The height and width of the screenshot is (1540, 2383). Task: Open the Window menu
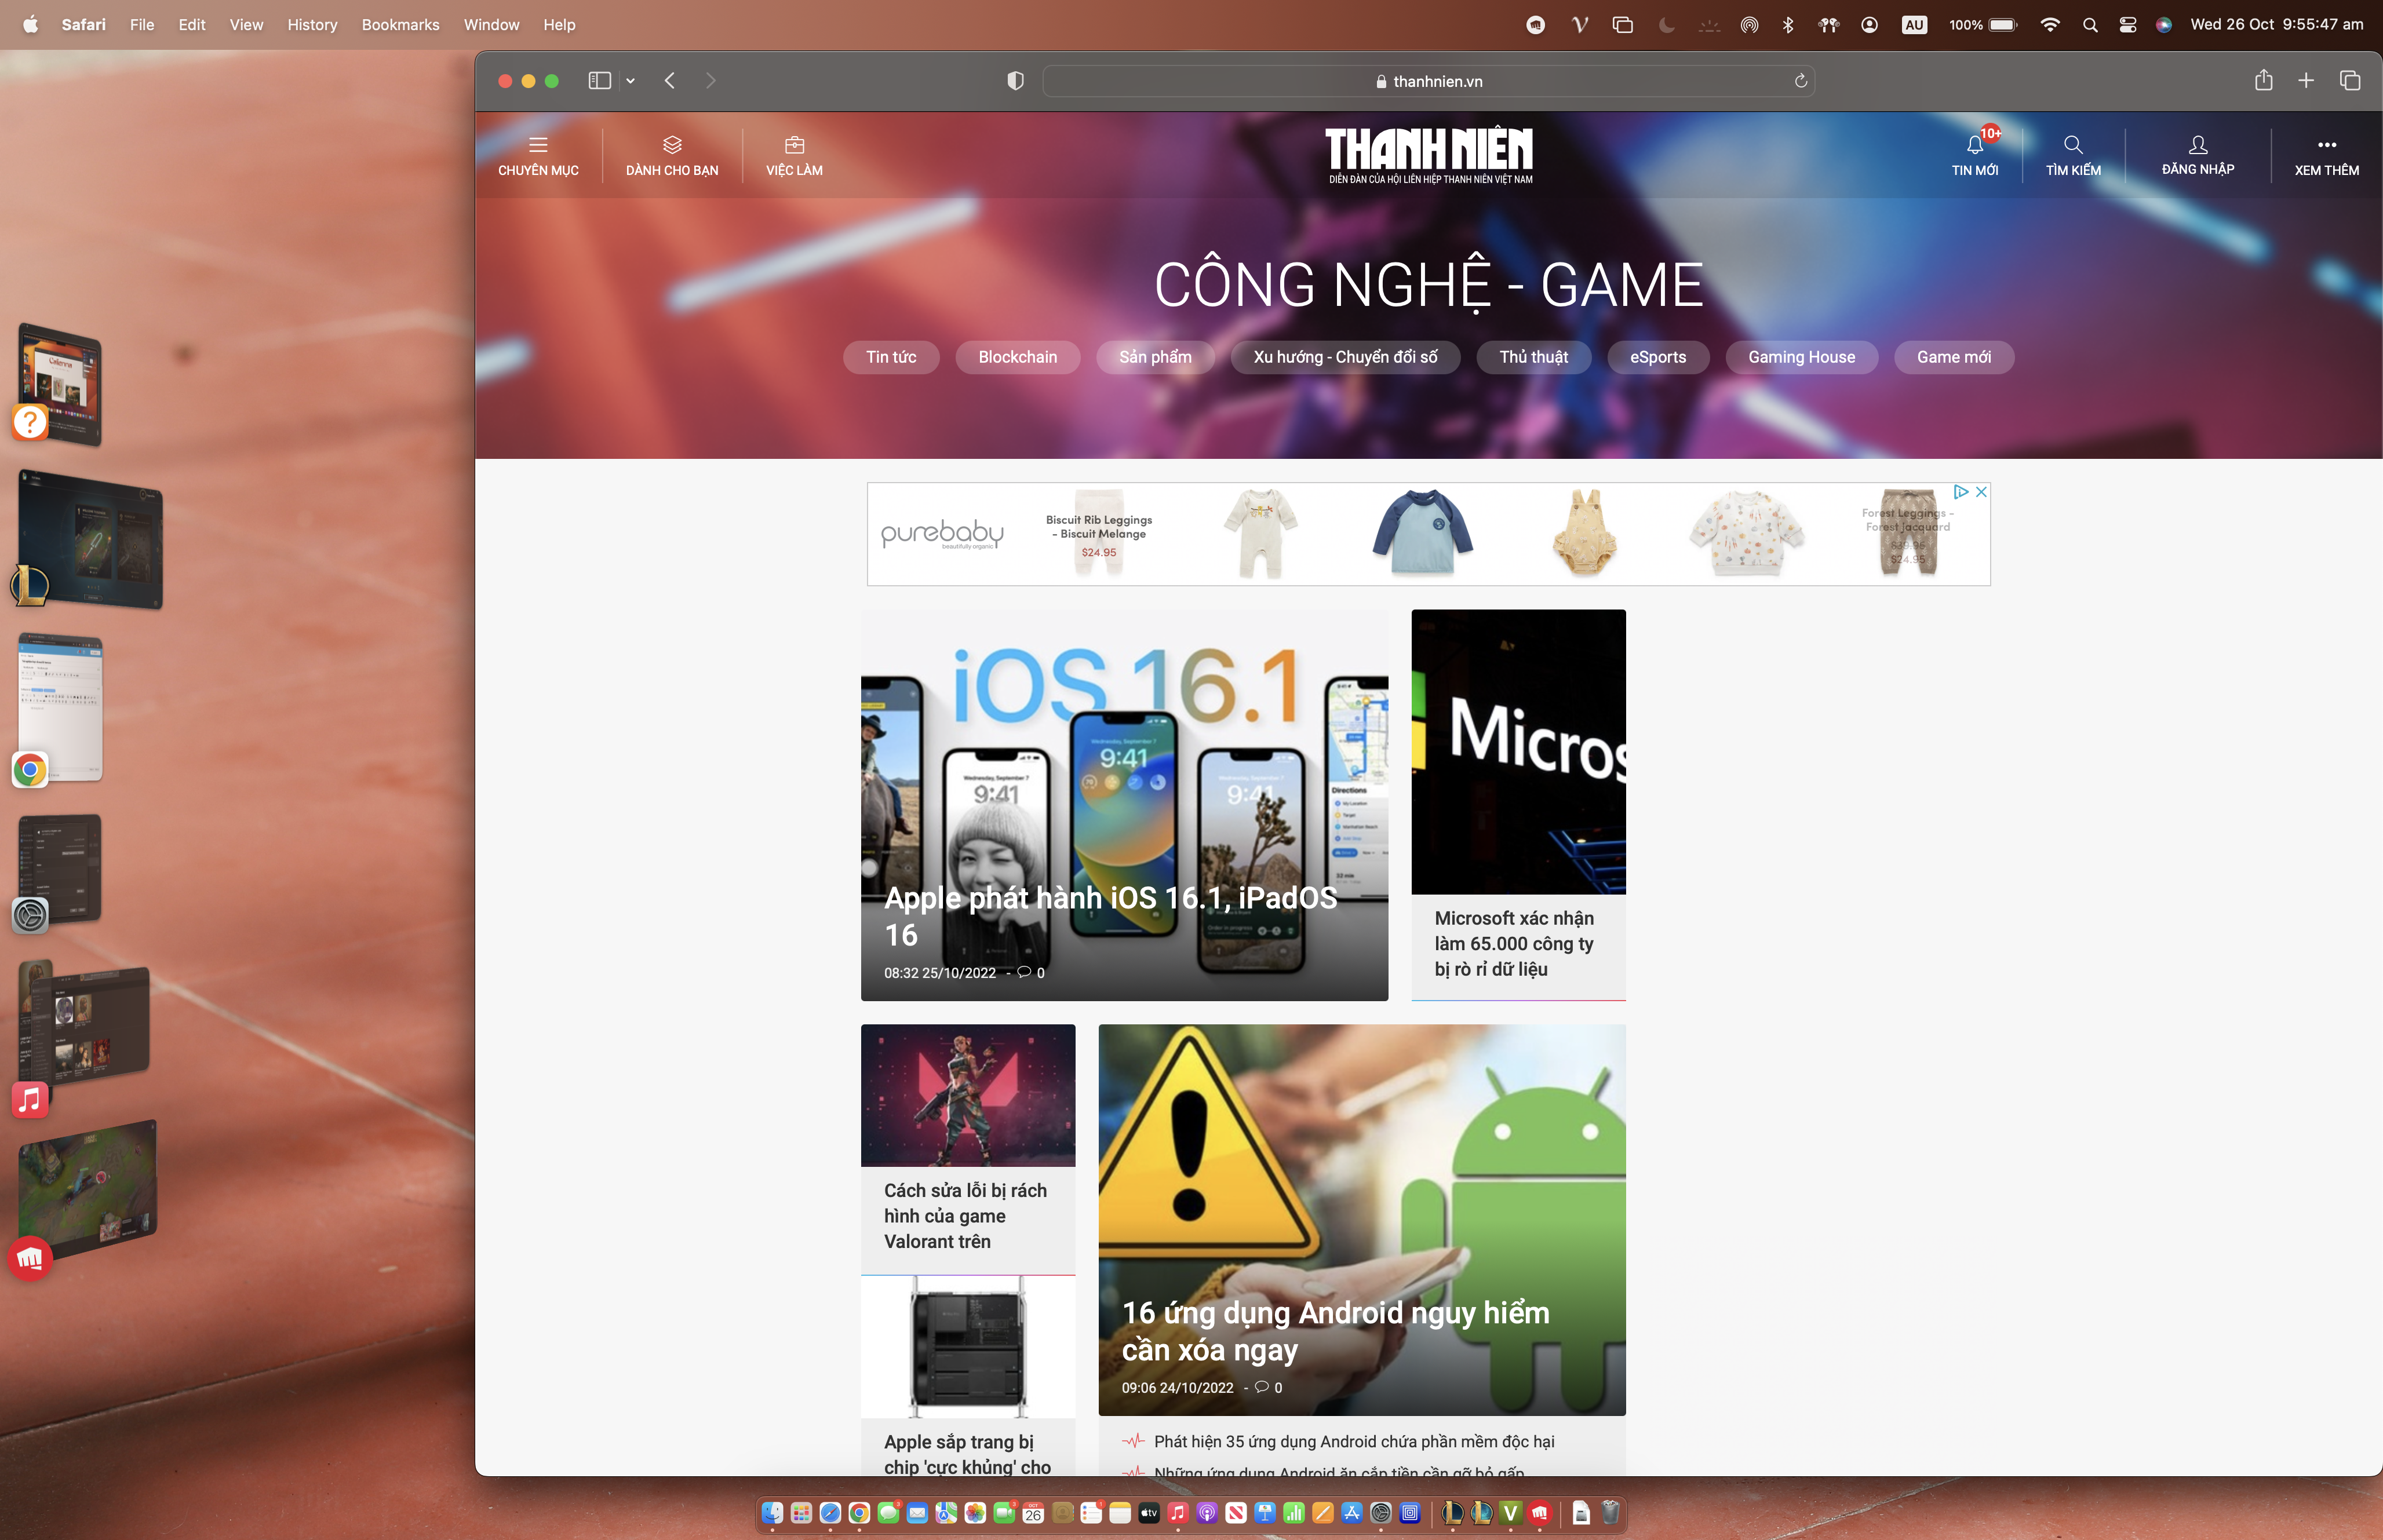[491, 24]
